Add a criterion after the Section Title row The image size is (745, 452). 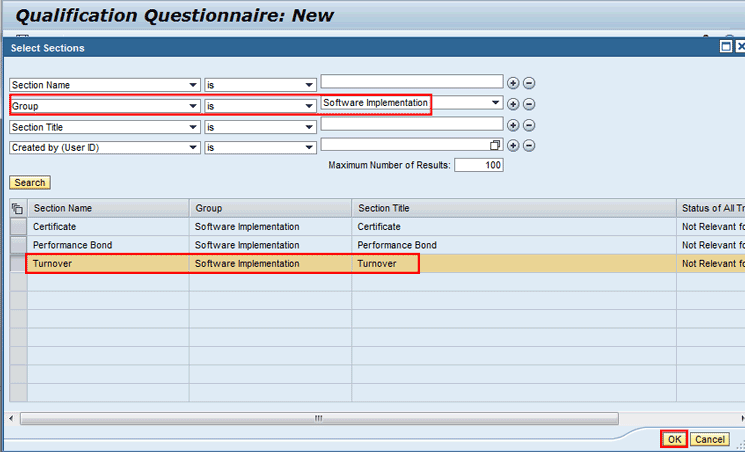513,125
